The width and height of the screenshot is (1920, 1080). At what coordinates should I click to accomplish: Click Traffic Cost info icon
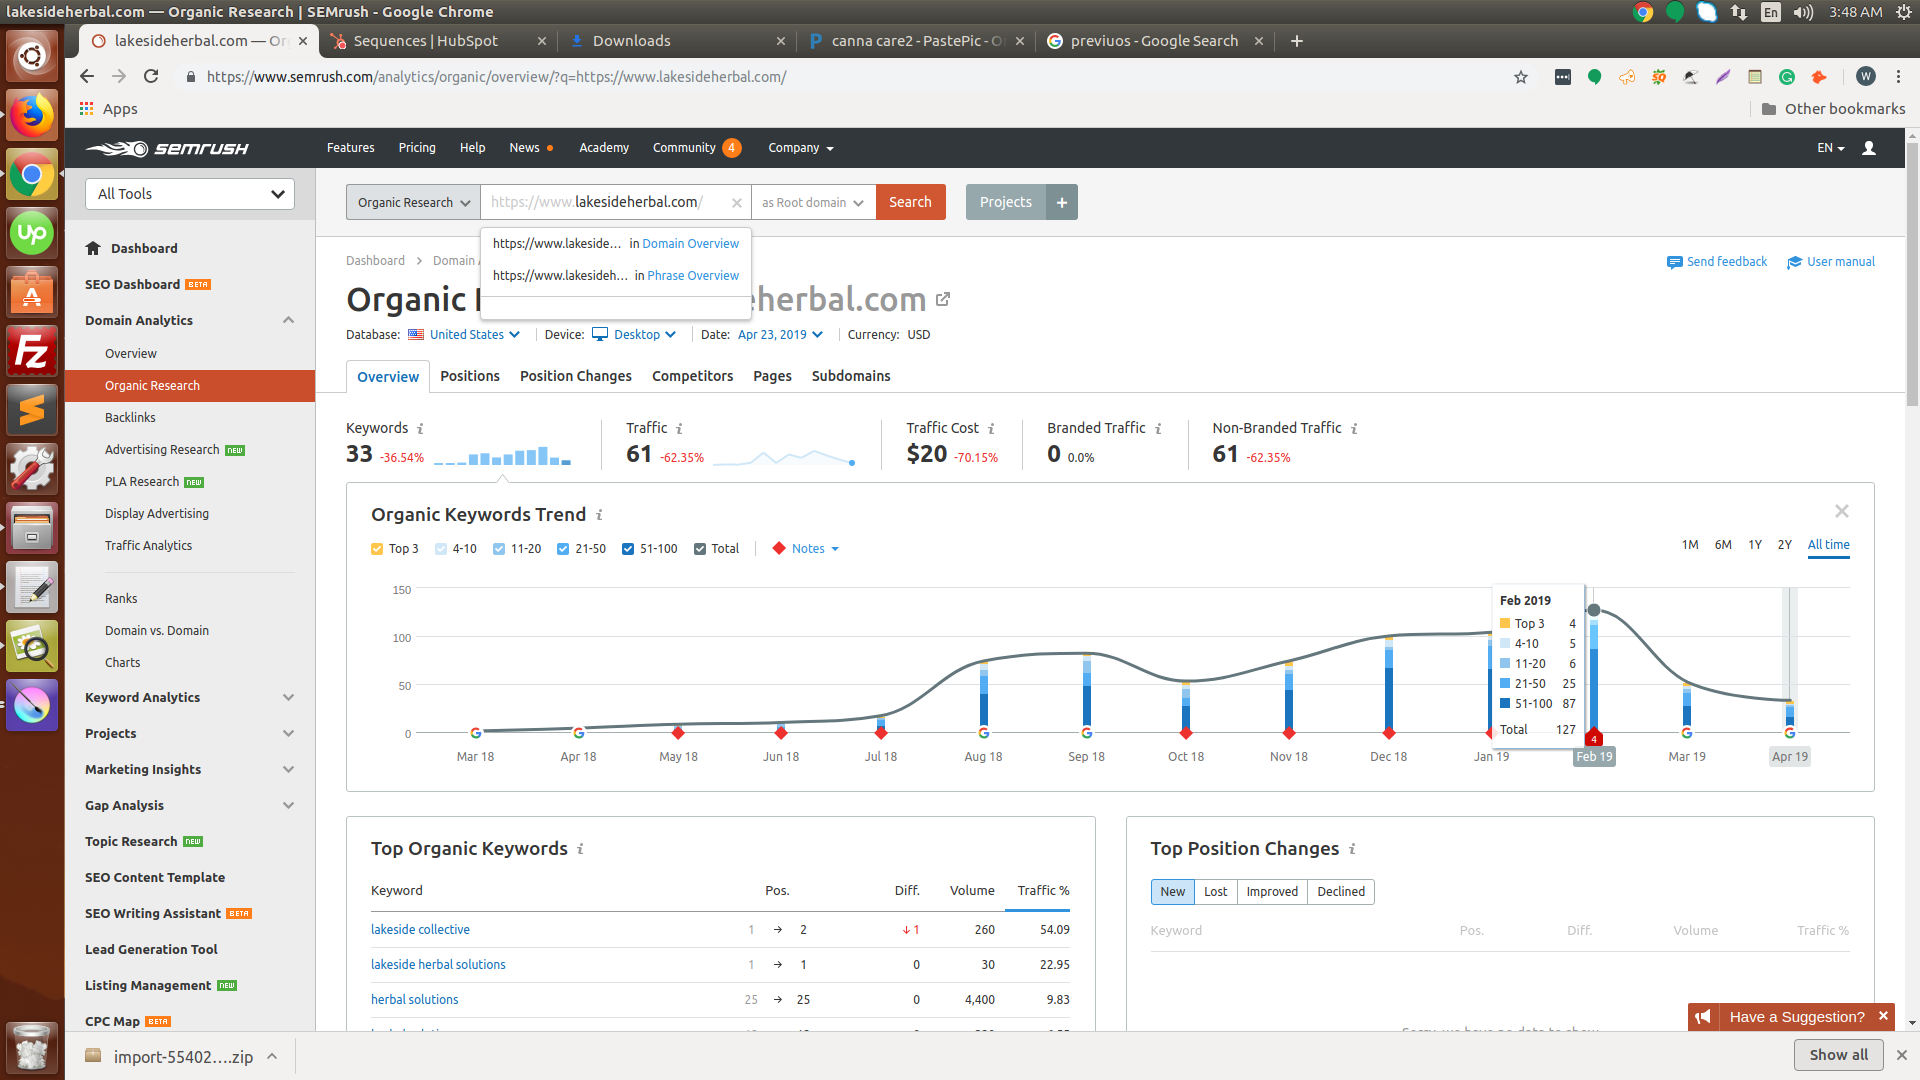pyautogui.click(x=991, y=428)
